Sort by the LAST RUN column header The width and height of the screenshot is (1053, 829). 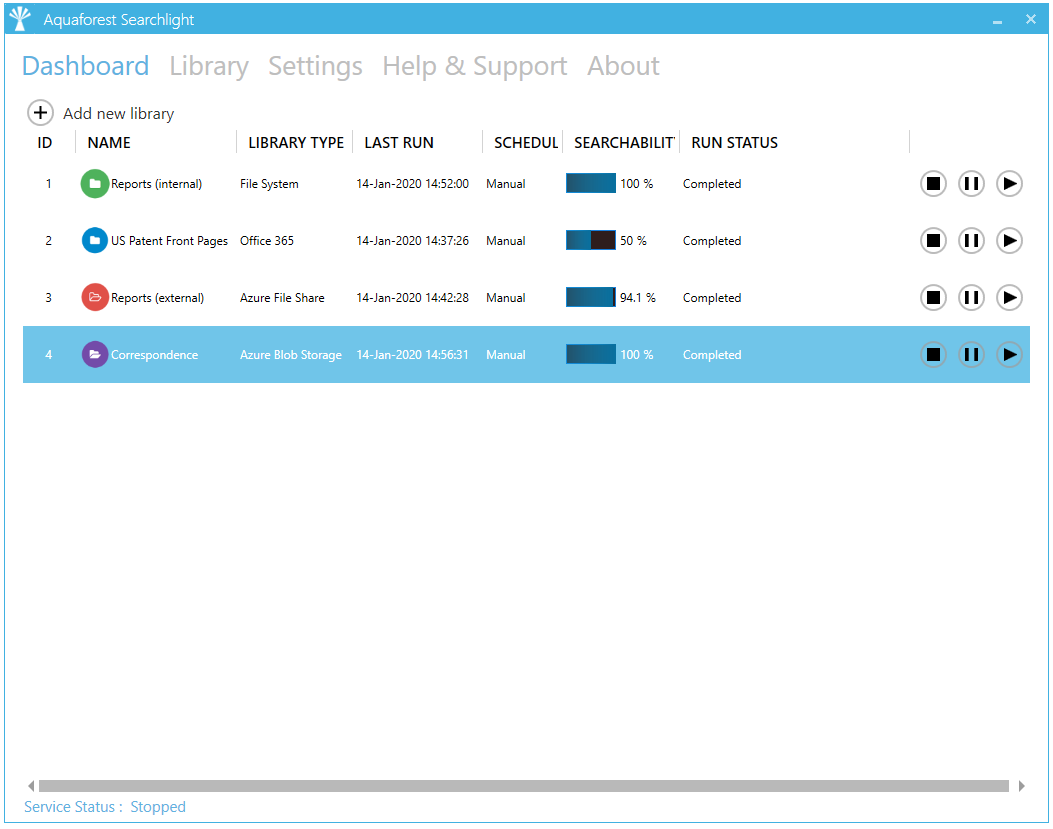(x=399, y=143)
